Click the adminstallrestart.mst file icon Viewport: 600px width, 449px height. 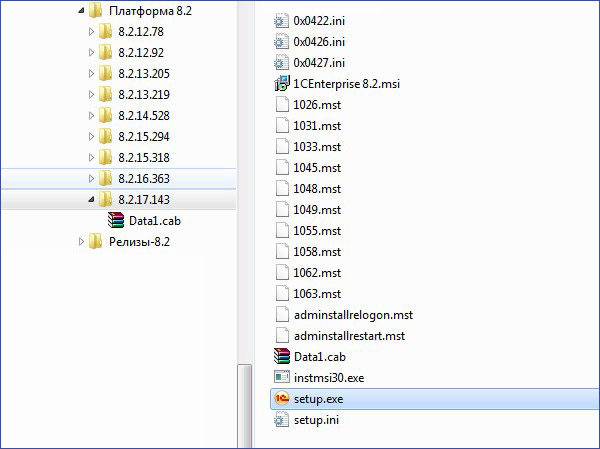(282, 336)
